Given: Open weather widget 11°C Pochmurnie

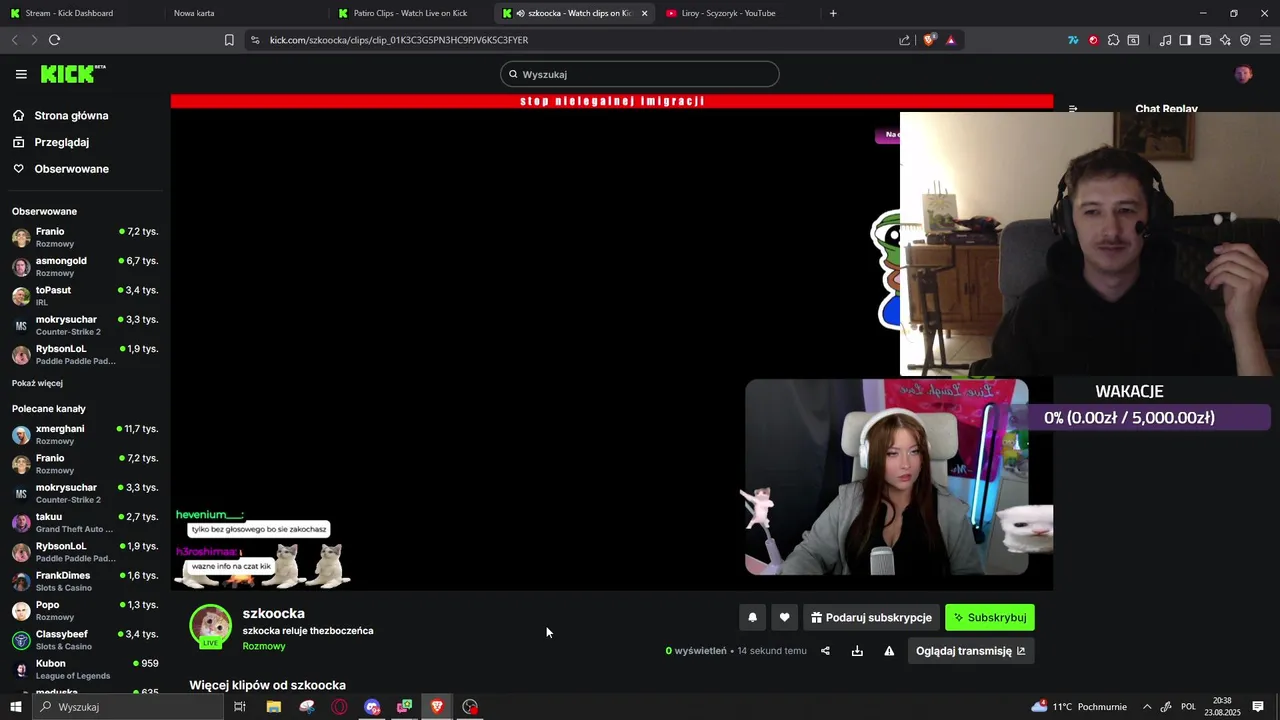Looking at the screenshot, I should [x=1080, y=706].
